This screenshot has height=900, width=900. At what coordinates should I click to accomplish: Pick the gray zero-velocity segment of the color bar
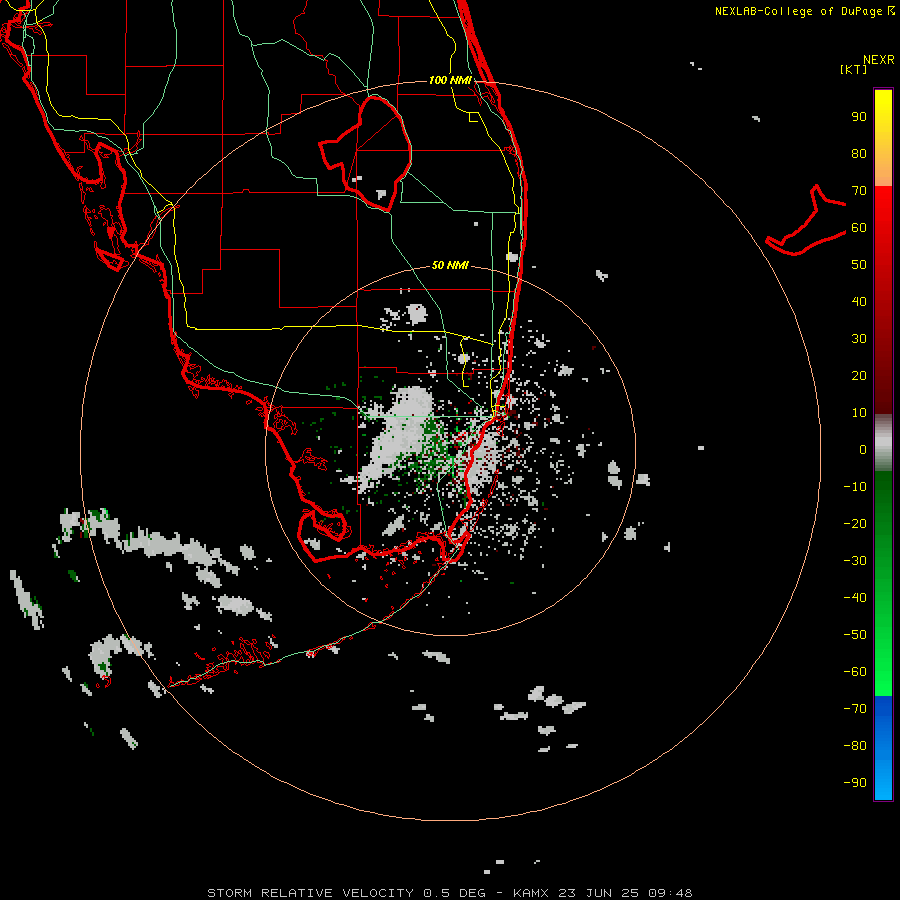pyautogui.click(x=883, y=443)
